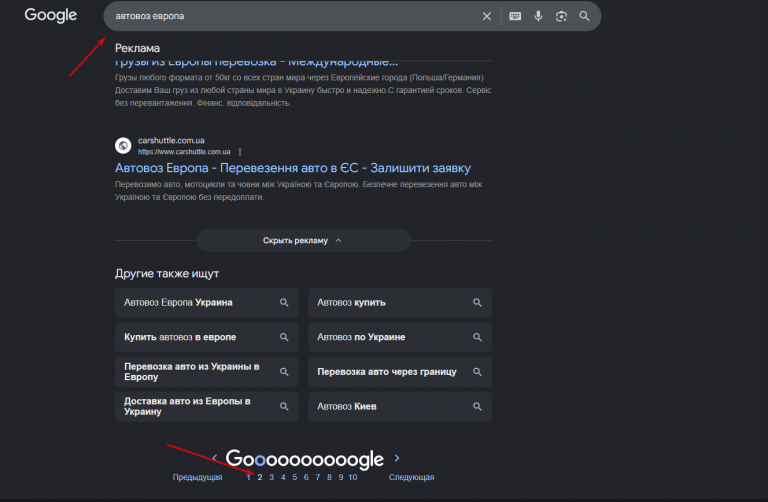Open carshuttle.com.ua site favicon
Image resolution: width=768 pixels, height=502 pixels.
[x=123, y=145]
